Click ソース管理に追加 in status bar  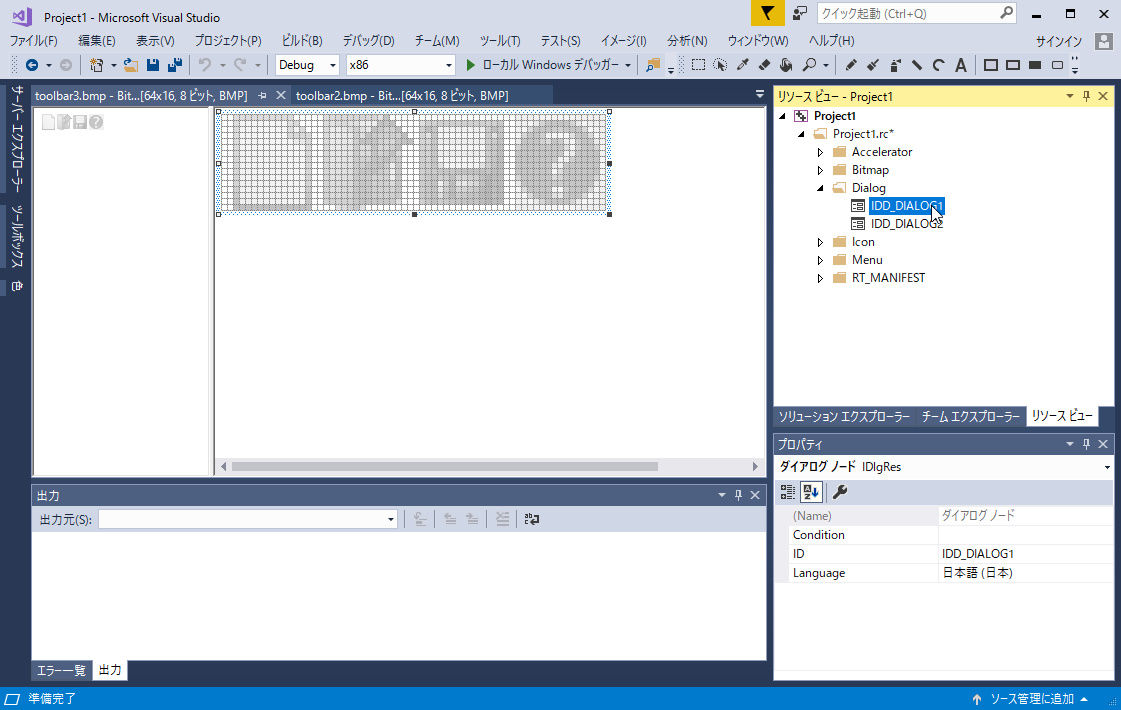tap(1032, 699)
